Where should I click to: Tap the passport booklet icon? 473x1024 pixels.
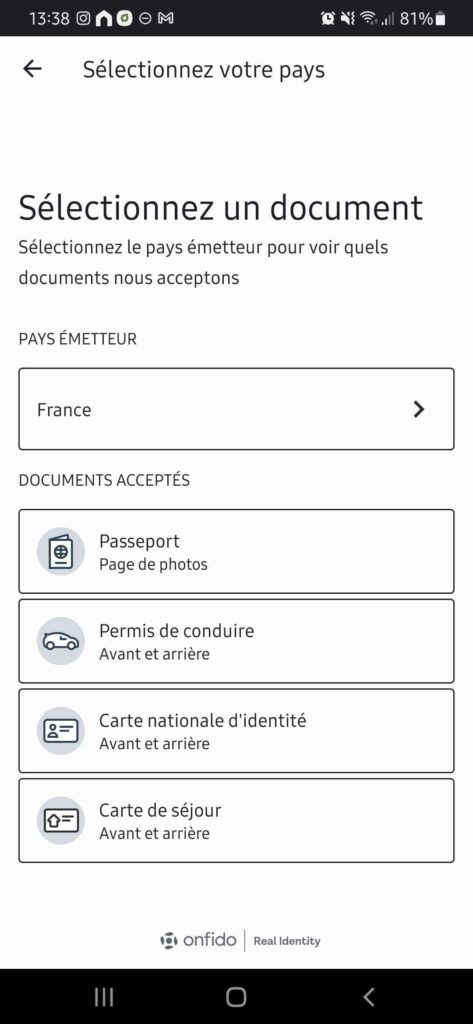pyautogui.click(x=61, y=551)
